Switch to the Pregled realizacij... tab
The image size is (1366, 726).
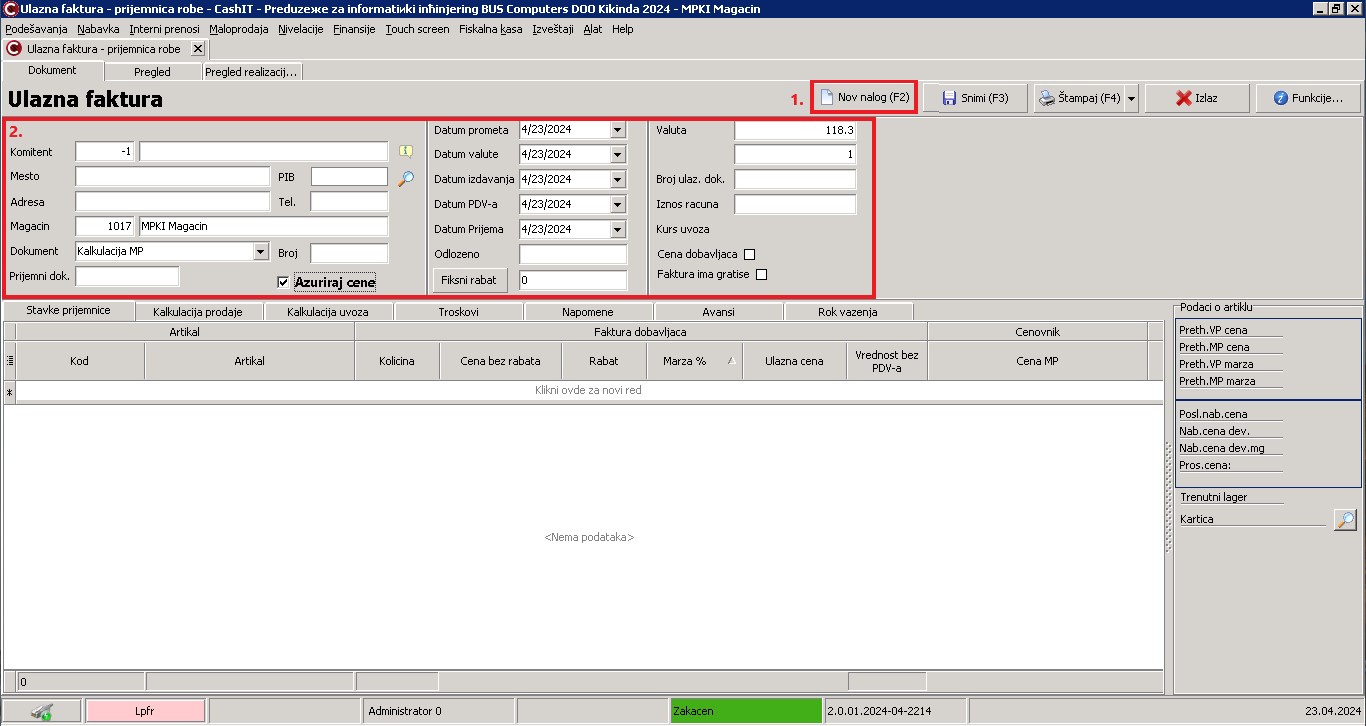click(x=251, y=72)
